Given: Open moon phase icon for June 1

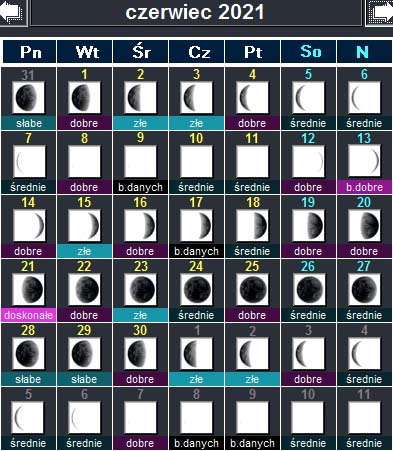Looking at the screenshot, I should [84, 98].
